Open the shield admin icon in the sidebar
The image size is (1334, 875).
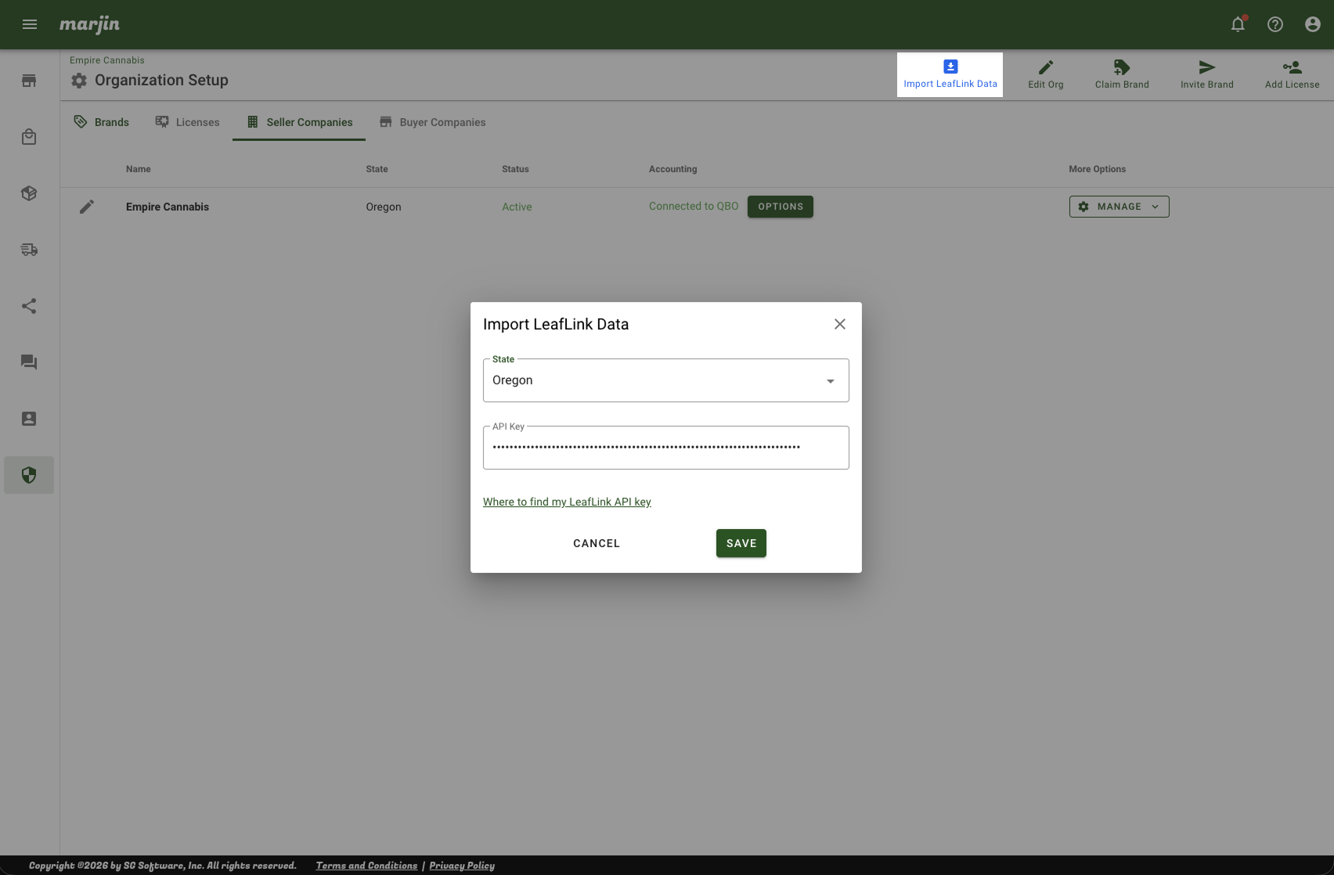[x=29, y=475]
